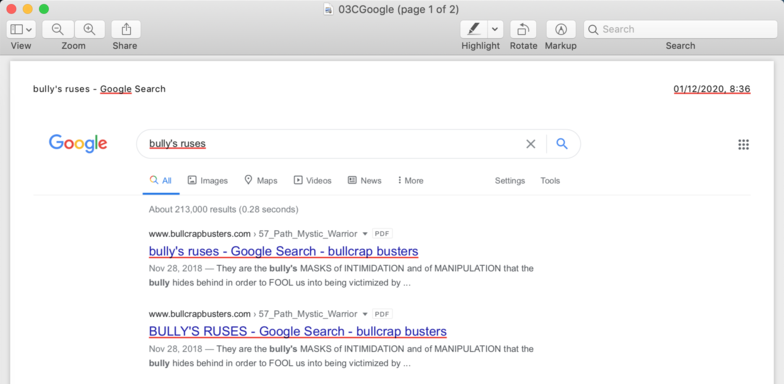Expand first result's URL dropdown arrow

(364, 234)
